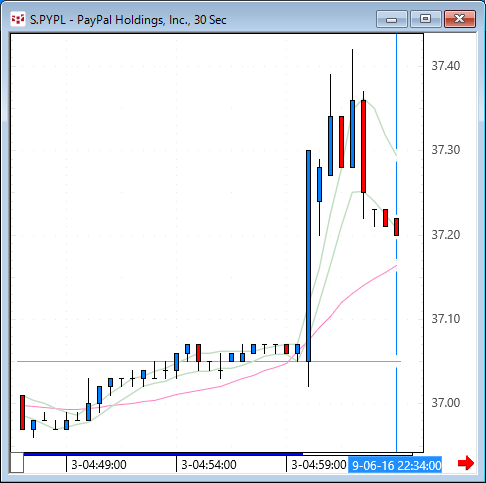
Task: Click the 37.20 price axis label
Action: coord(446,235)
